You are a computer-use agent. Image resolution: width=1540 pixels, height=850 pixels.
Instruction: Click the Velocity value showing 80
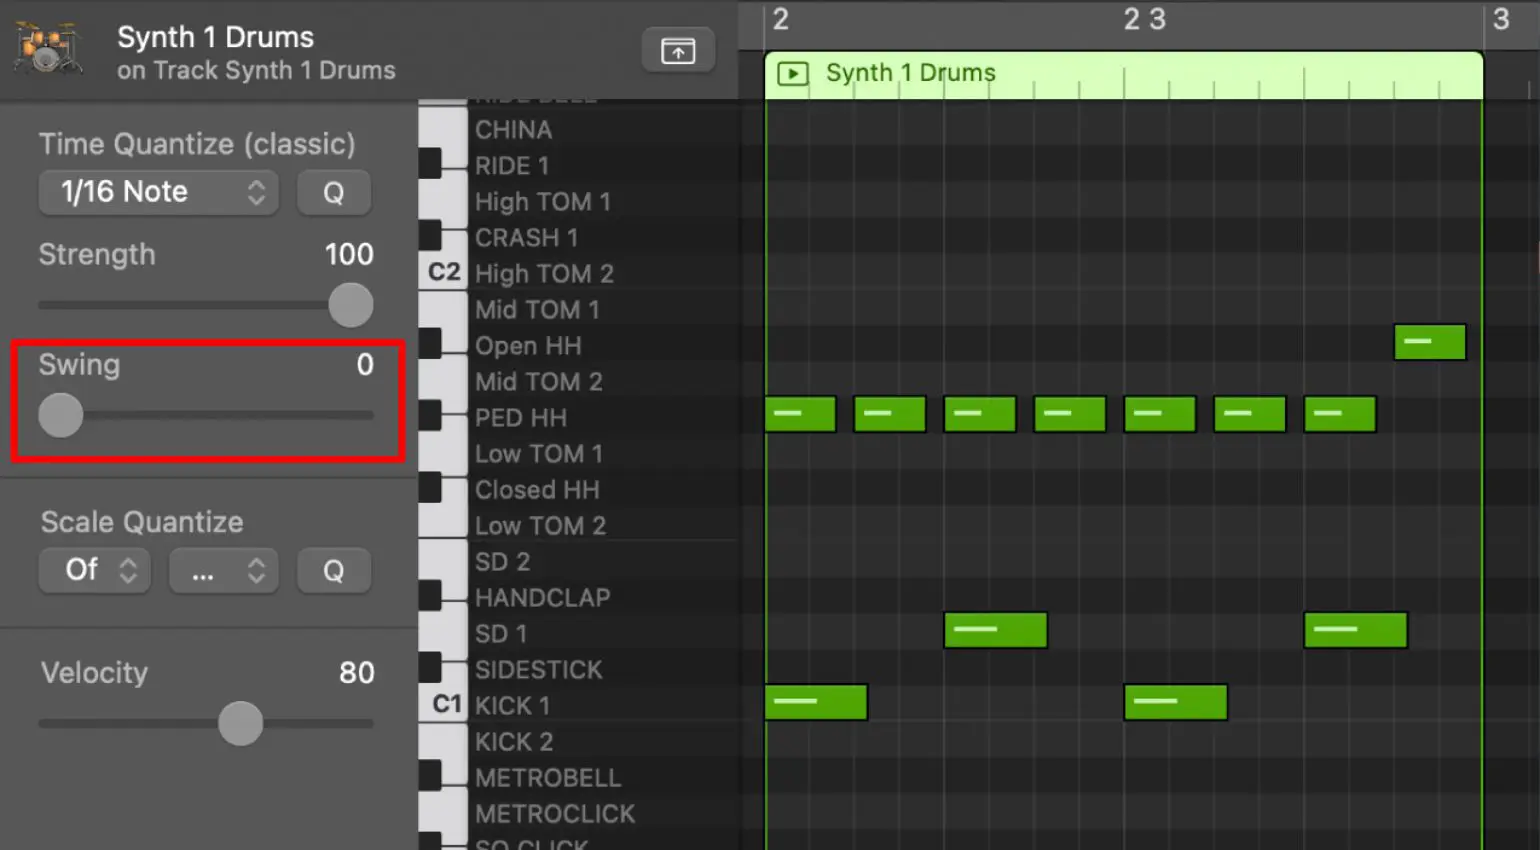pos(356,673)
